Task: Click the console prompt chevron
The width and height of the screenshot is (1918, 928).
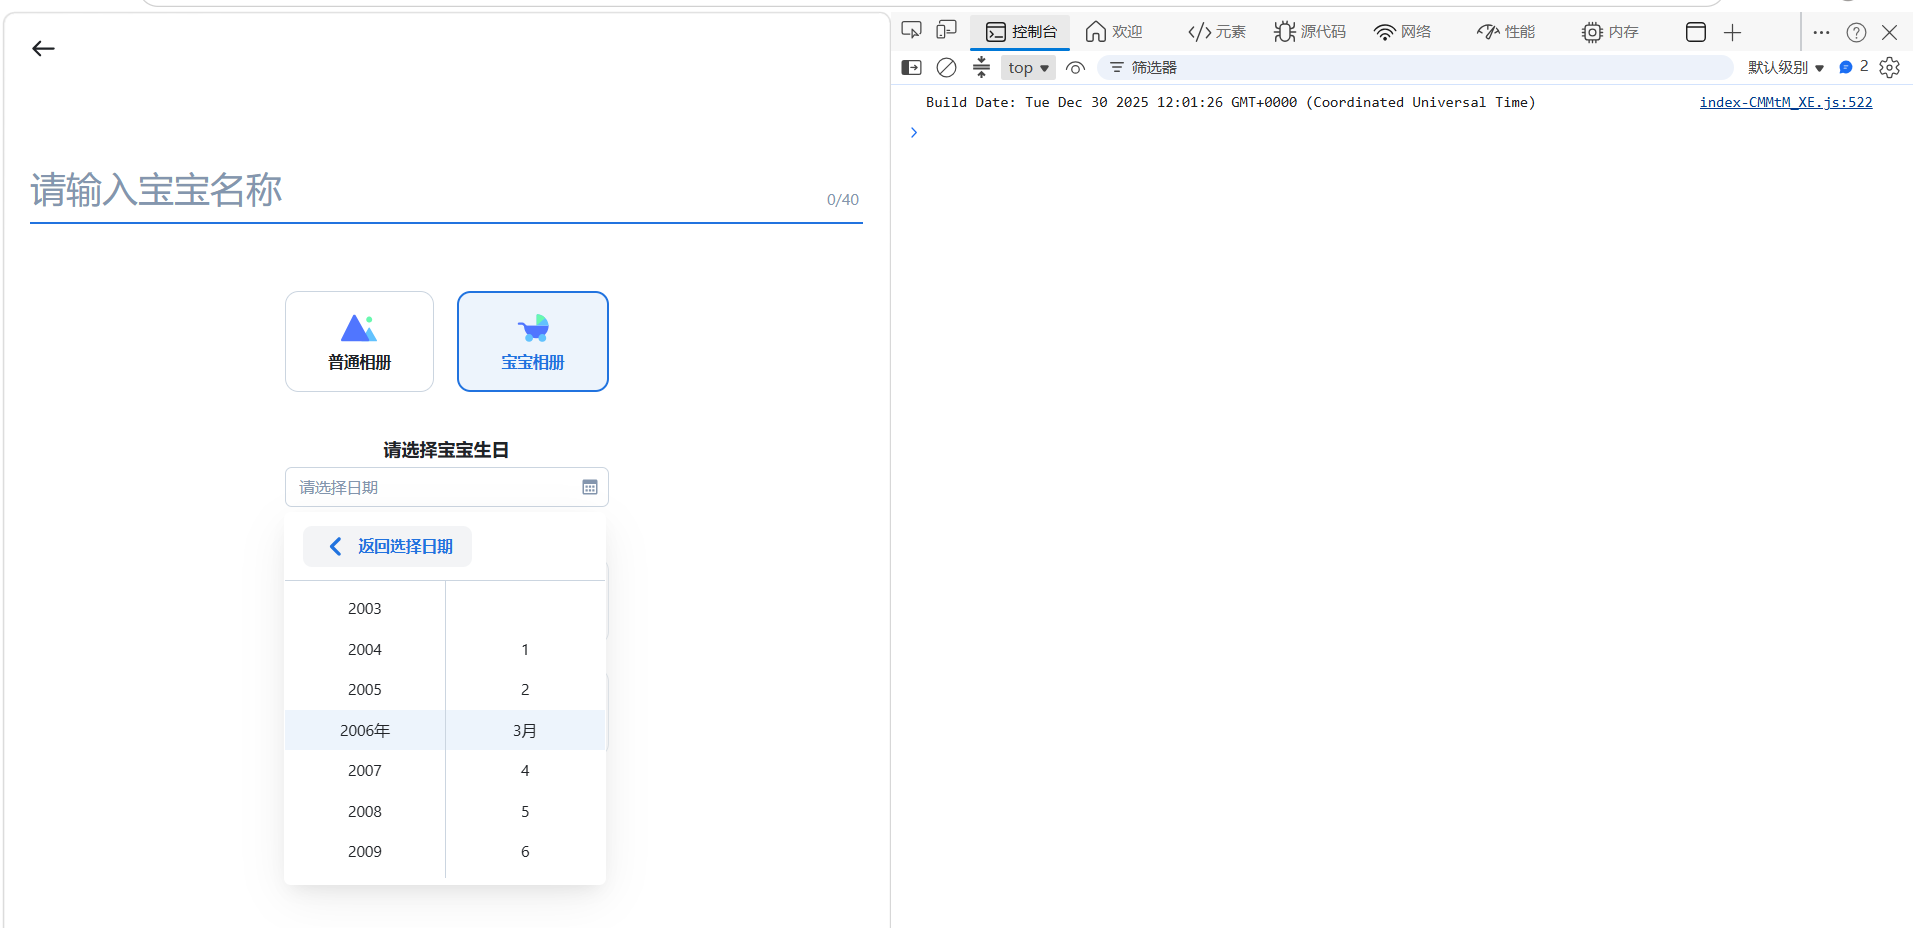Action: pyautogui.click(x=913, y=132)
